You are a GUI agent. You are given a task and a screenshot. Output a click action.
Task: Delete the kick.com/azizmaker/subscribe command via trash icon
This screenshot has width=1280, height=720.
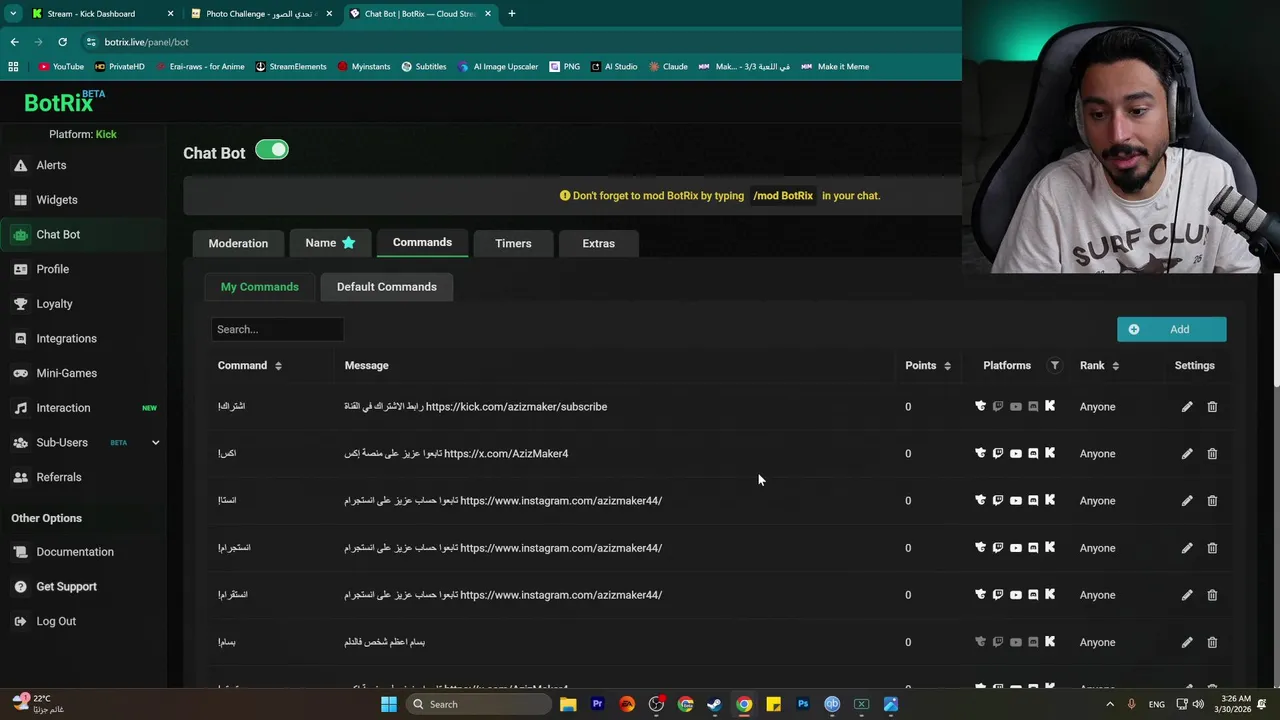(1212, 407)
